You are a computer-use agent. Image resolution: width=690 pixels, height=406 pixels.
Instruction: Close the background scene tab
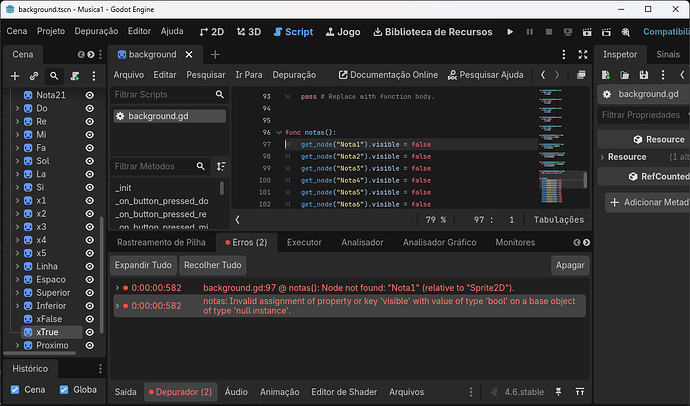[189, 55]
